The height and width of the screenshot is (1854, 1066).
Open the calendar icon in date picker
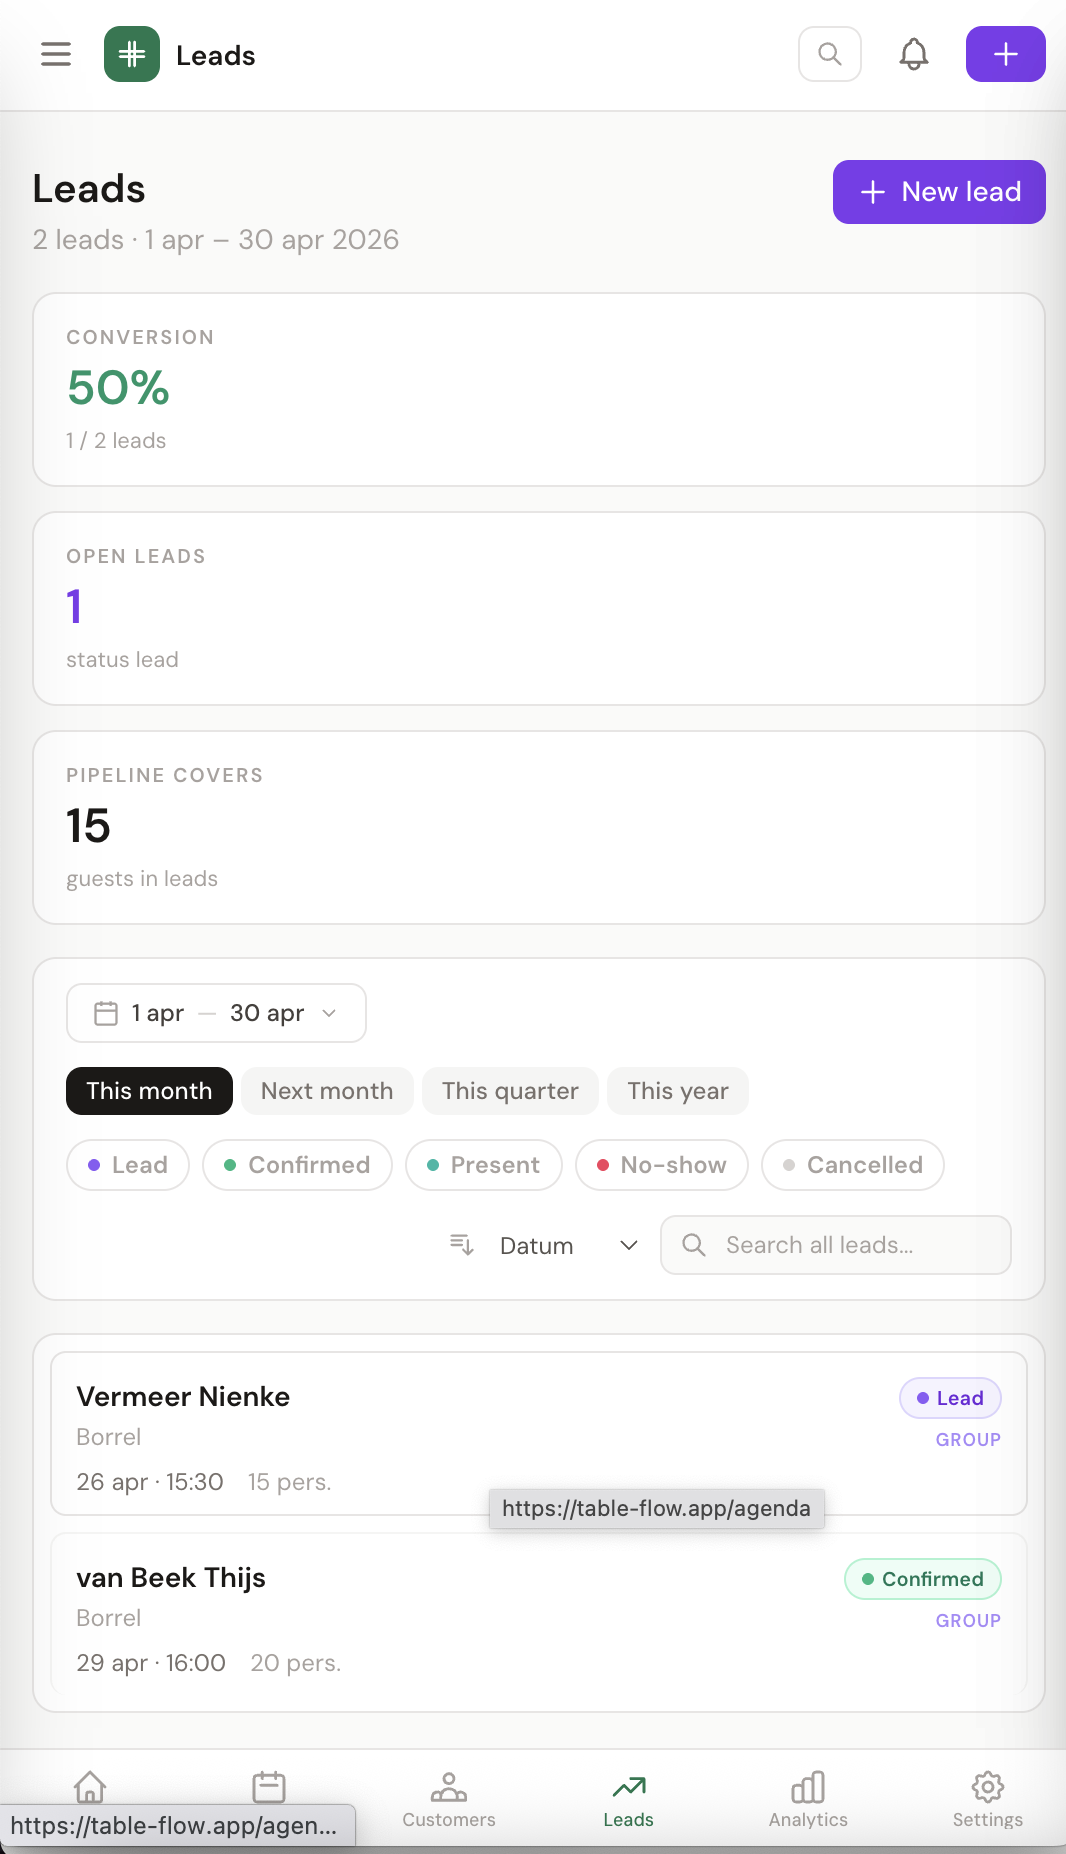104,1012
